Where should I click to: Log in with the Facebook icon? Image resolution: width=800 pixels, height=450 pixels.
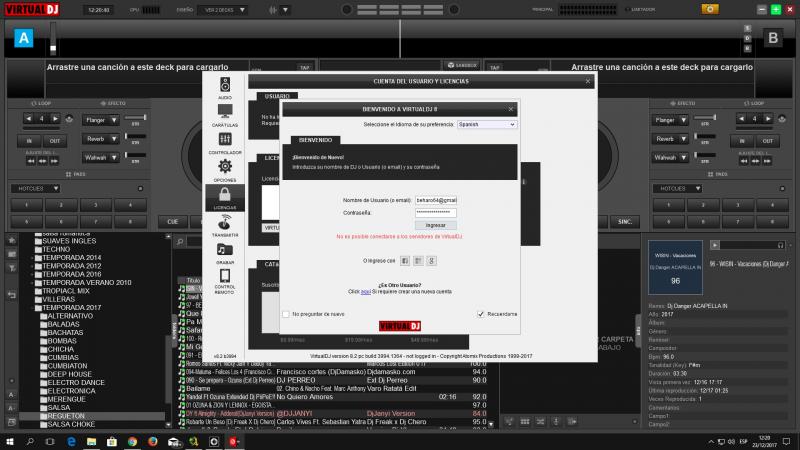coord(405,261)
